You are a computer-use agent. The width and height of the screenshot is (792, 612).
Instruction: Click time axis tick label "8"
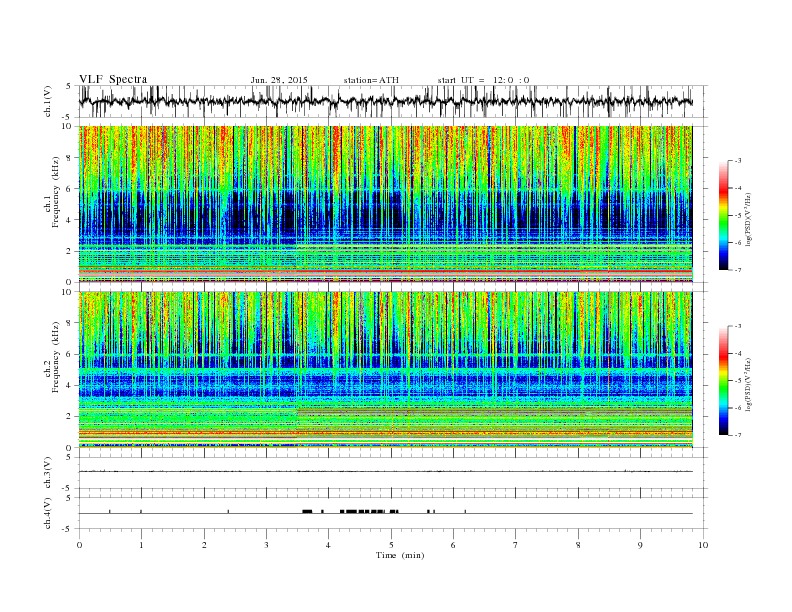pos(578,545)
